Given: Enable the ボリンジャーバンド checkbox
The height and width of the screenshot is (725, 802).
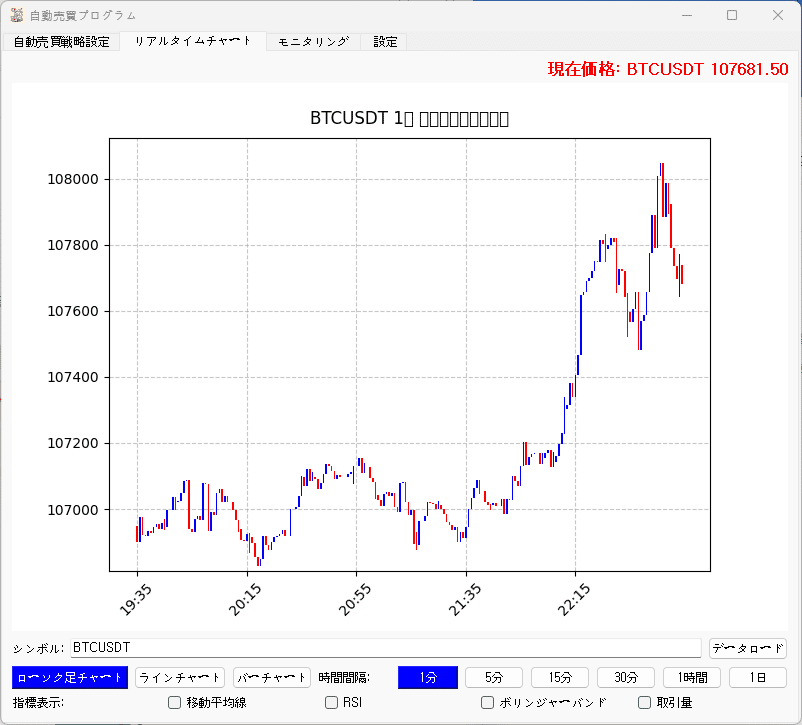Looking at the screenshot, I should (x=487, y=702).
